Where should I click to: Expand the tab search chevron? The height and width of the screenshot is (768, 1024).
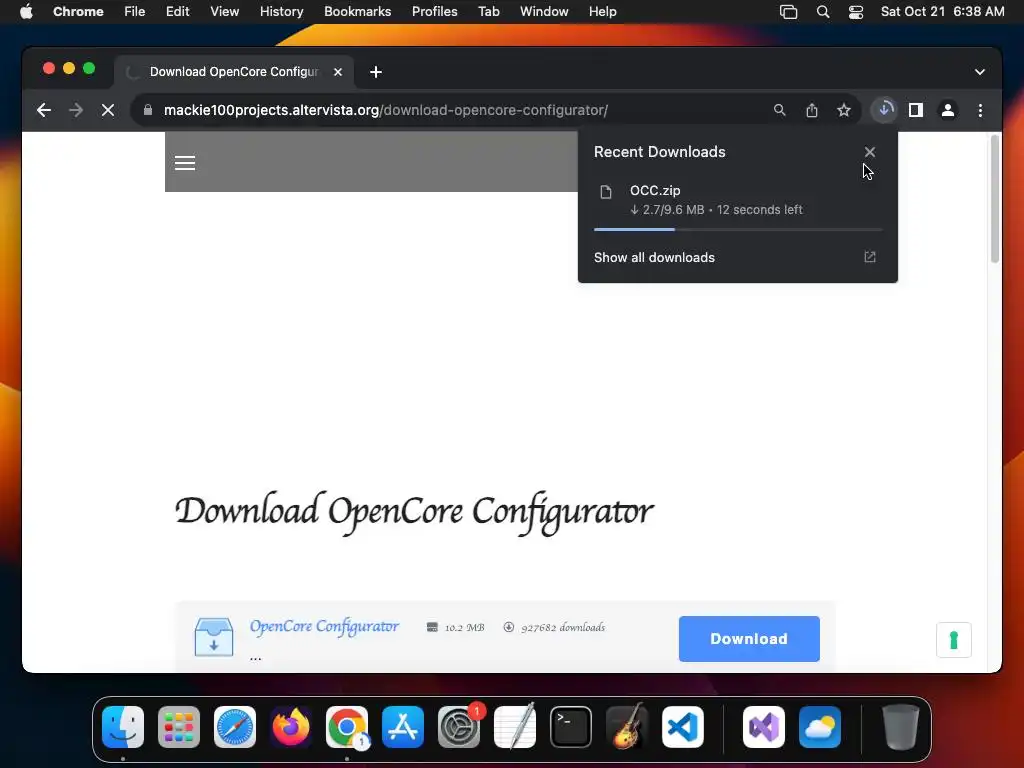(x=980, y=72)
